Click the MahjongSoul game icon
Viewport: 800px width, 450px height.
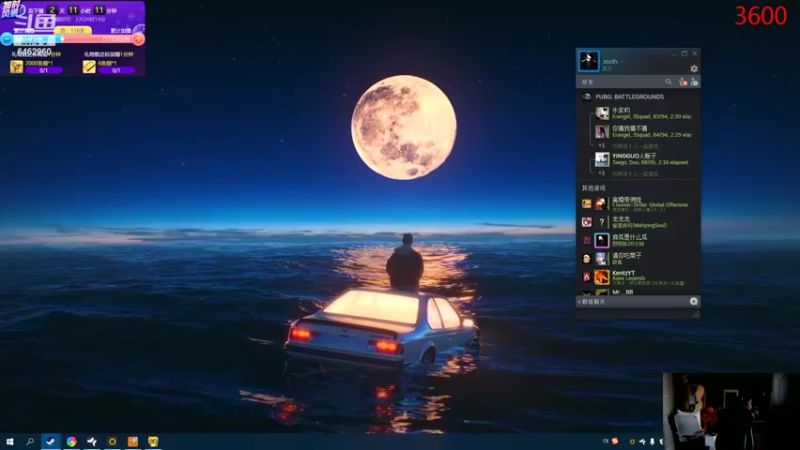point(586,222)
